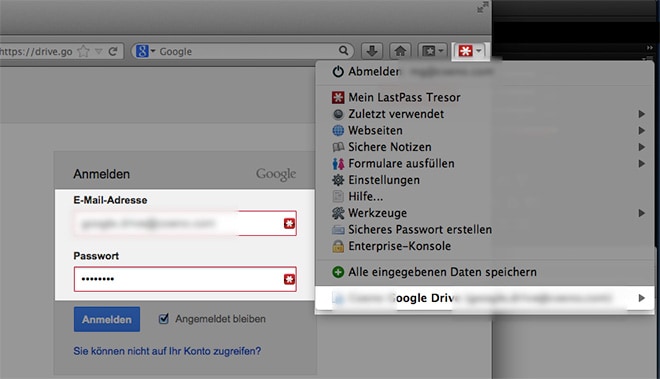The width and height of the screenshot is (660, 379).
Task: Click the green plus save-data icon
Action: click(338, 272)
